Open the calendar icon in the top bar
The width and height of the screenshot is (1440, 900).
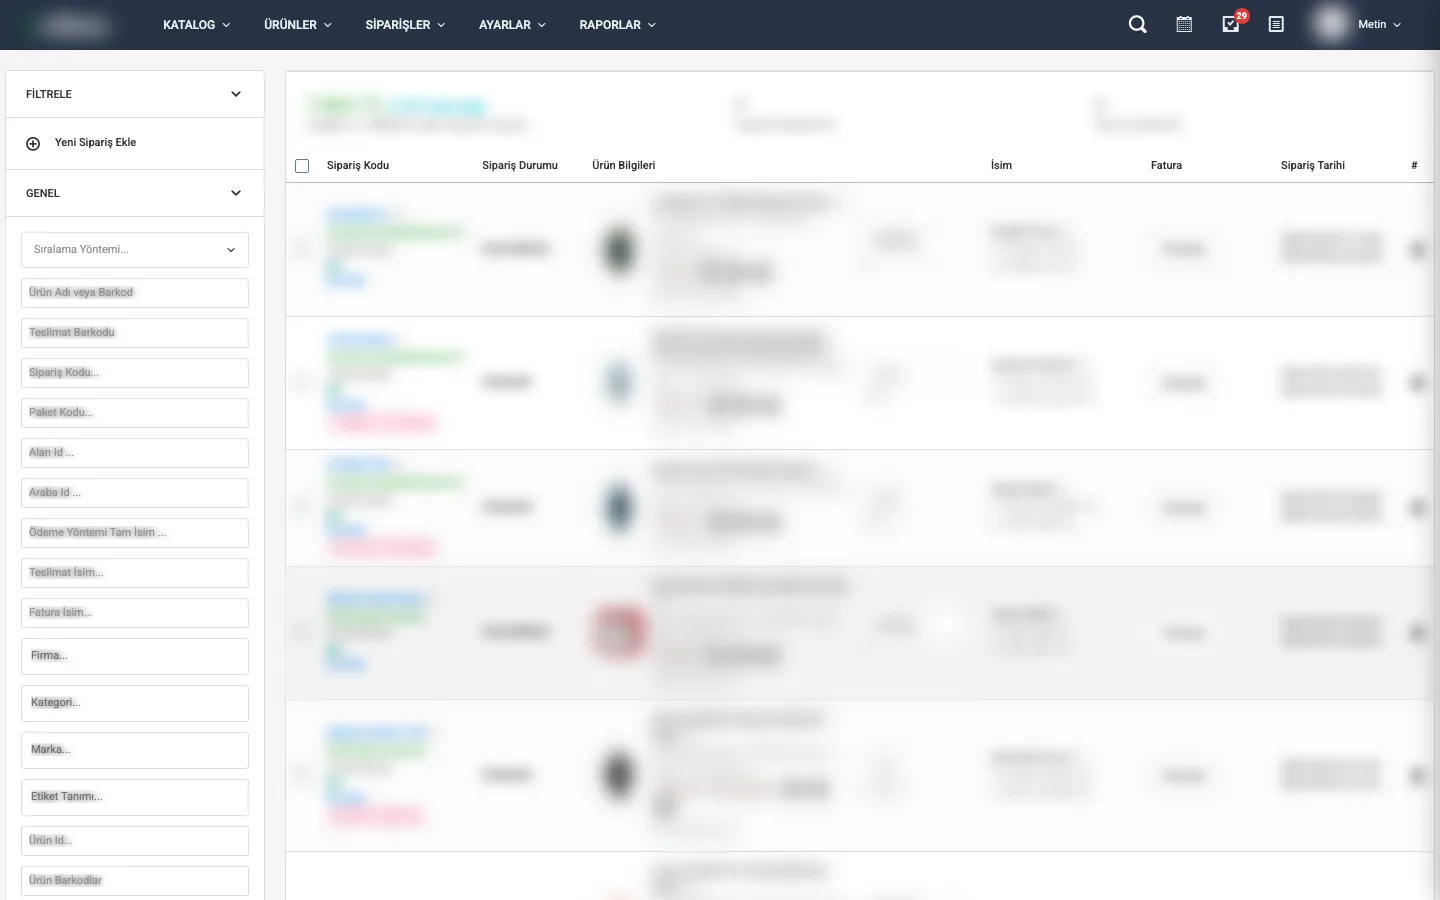click(1184, 25)
